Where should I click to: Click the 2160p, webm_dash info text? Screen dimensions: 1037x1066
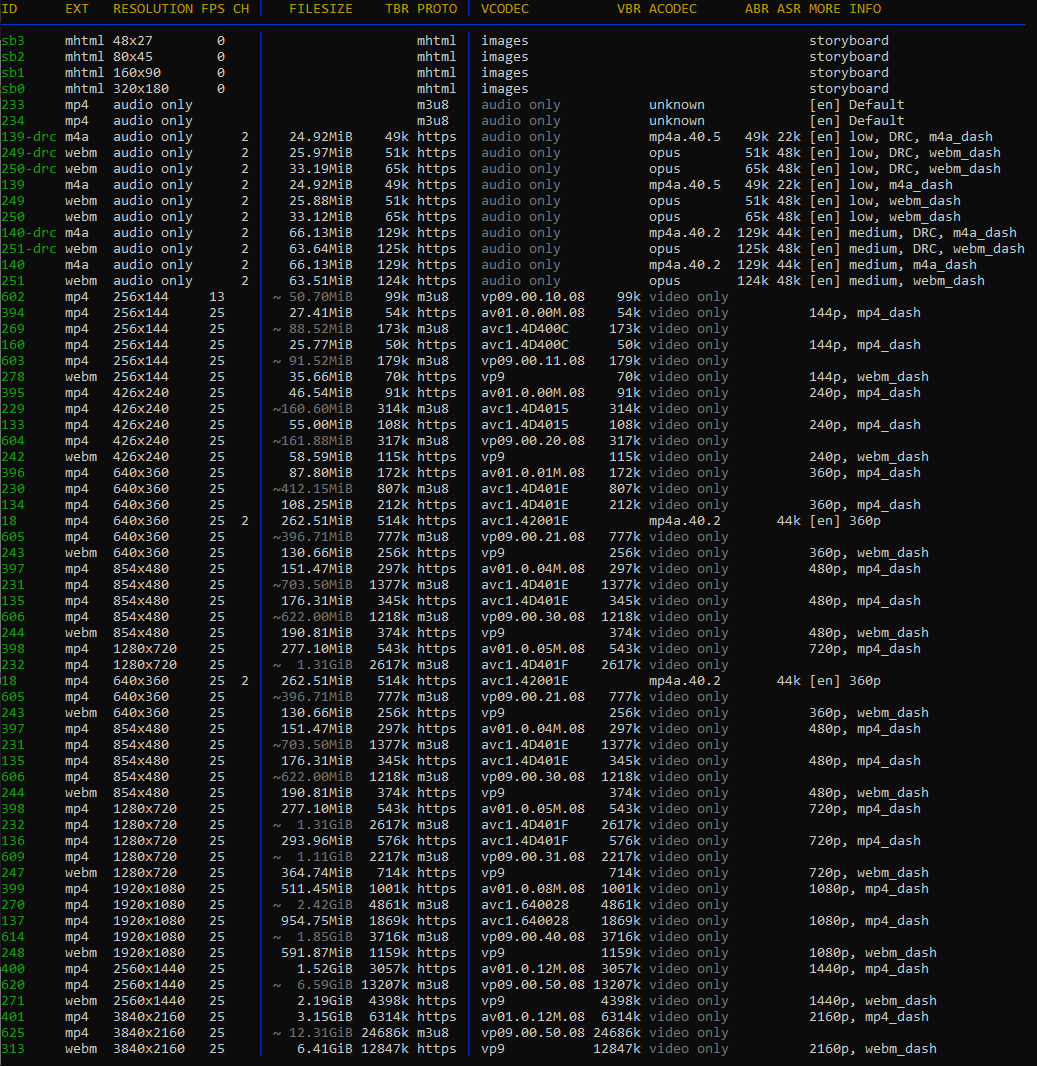872,1049
